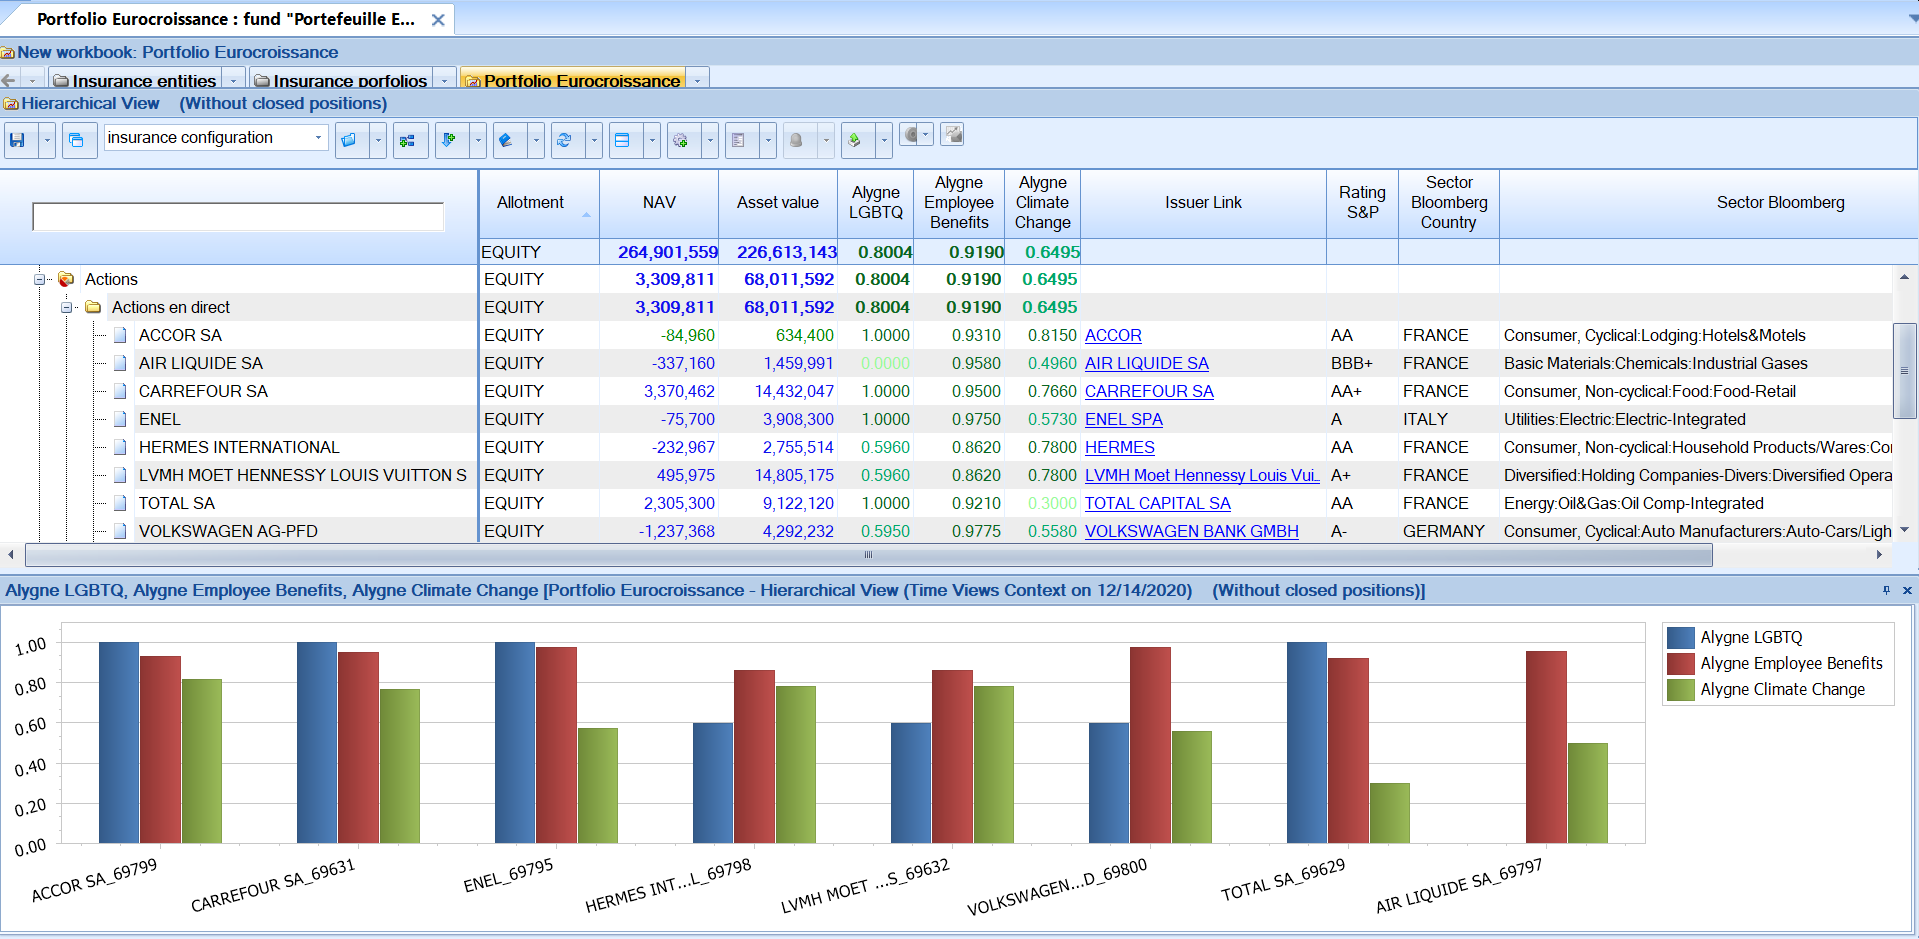This screenshot has height=939, width=1919.
Task: Open the VOLKSWAGEN BANK GMBH issuer link
Action: click(1192, 531)
